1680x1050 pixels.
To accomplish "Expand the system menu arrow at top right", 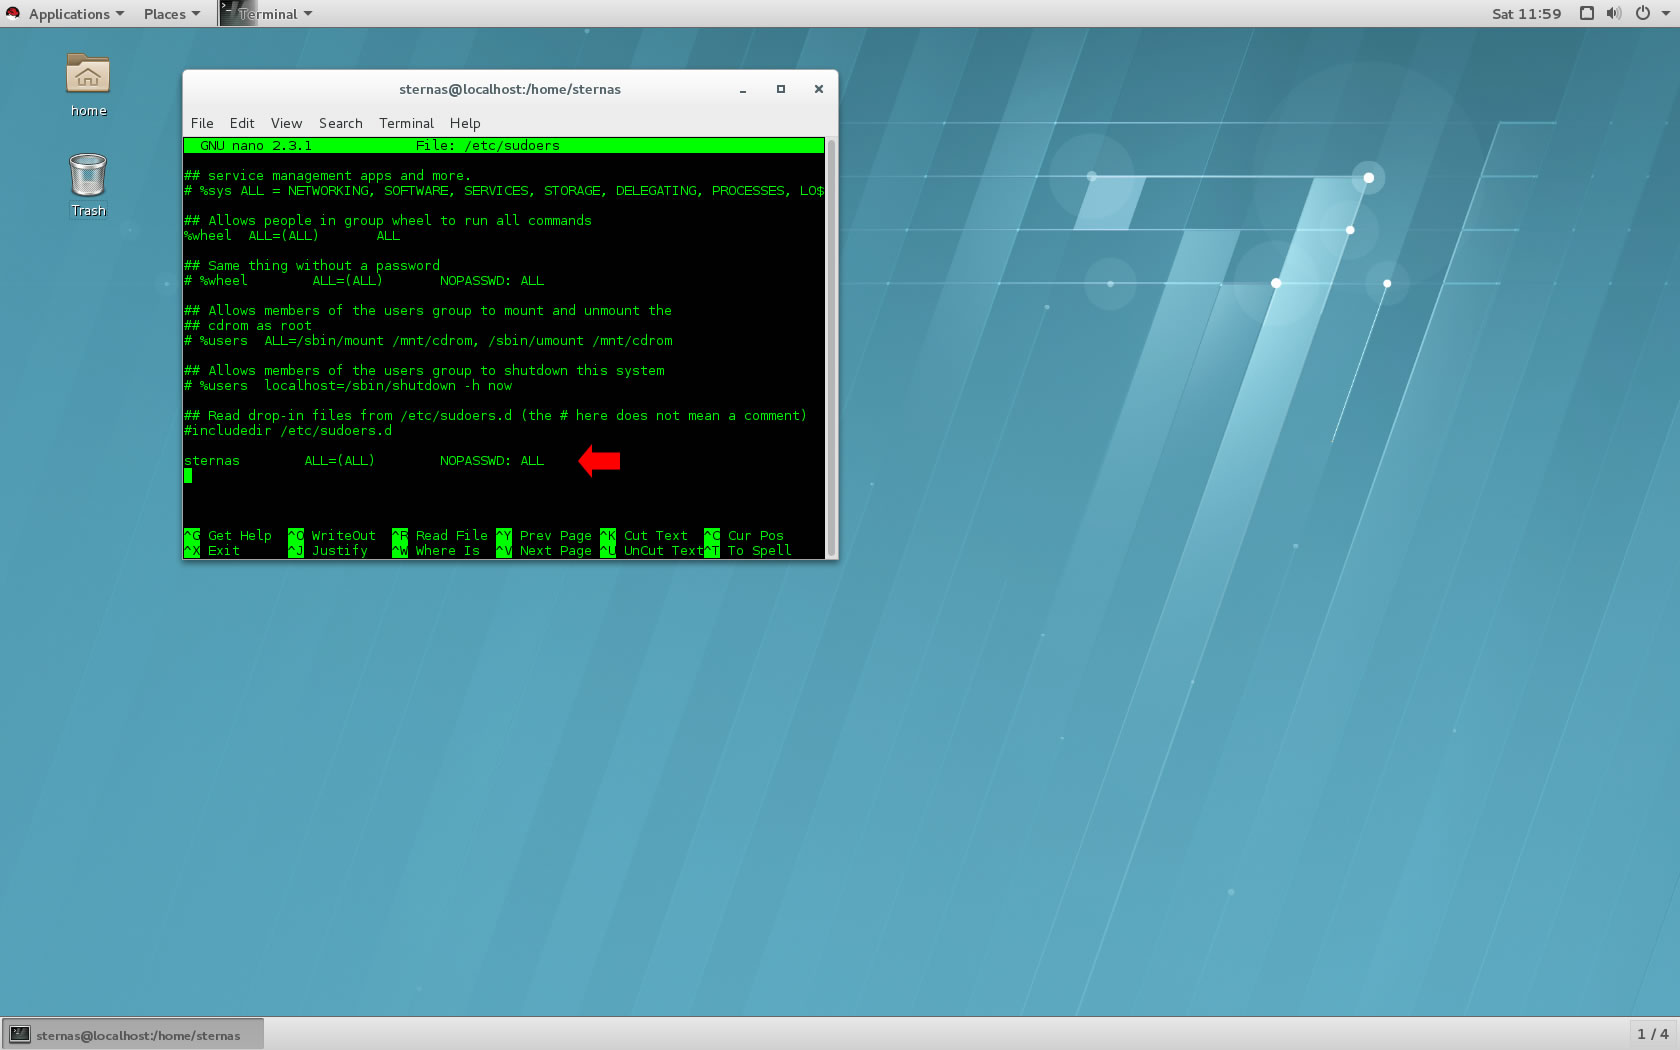I will pyautogui.click(x=1665, y=13).
